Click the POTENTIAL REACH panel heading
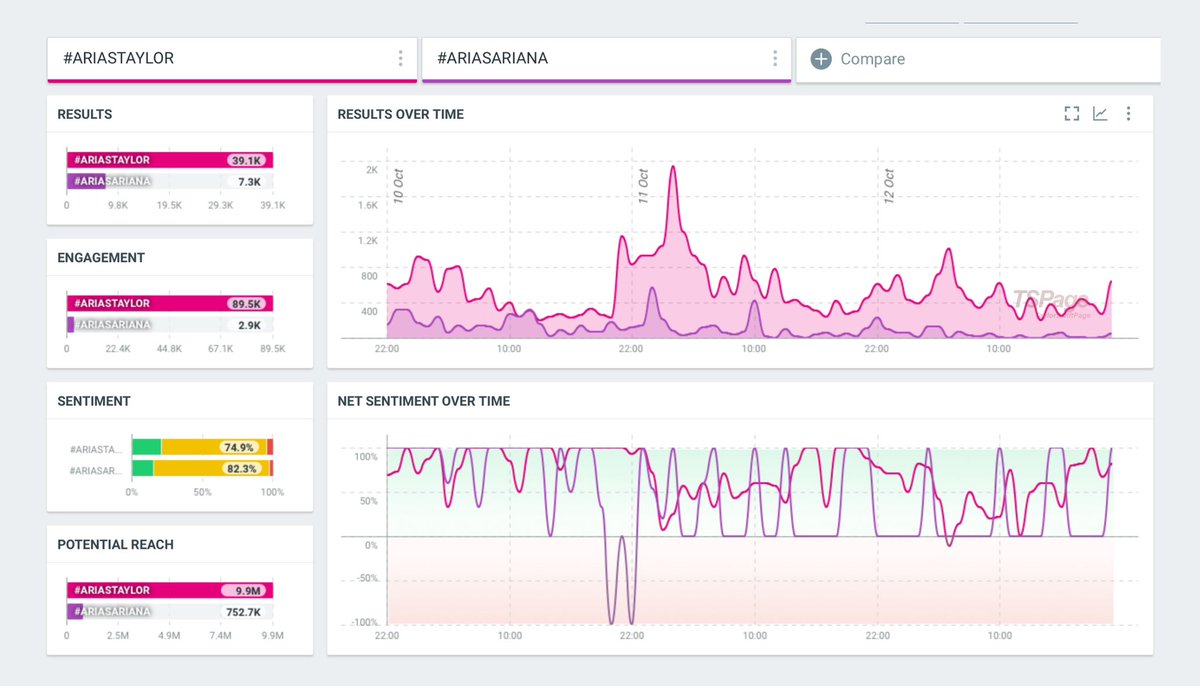This screenshot has width=1200, height=686. click(x=115, y=544)
